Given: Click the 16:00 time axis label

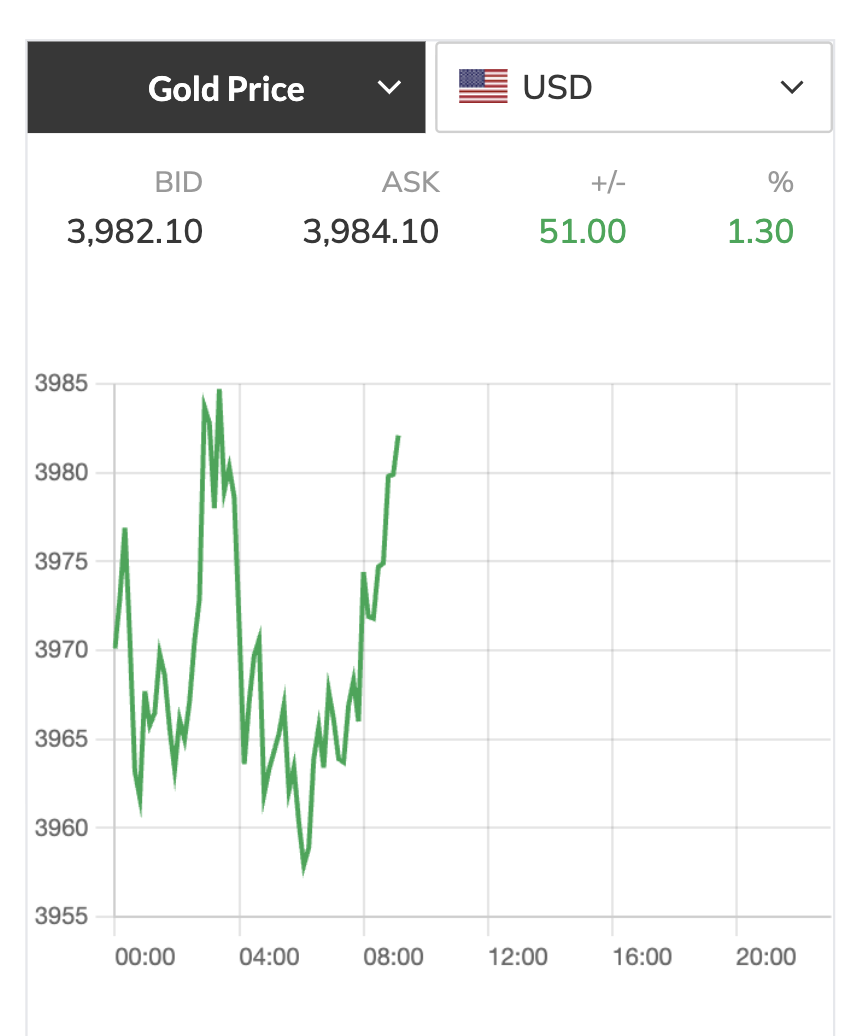Looking at the screenshot, I should click(x=641, y=958).
